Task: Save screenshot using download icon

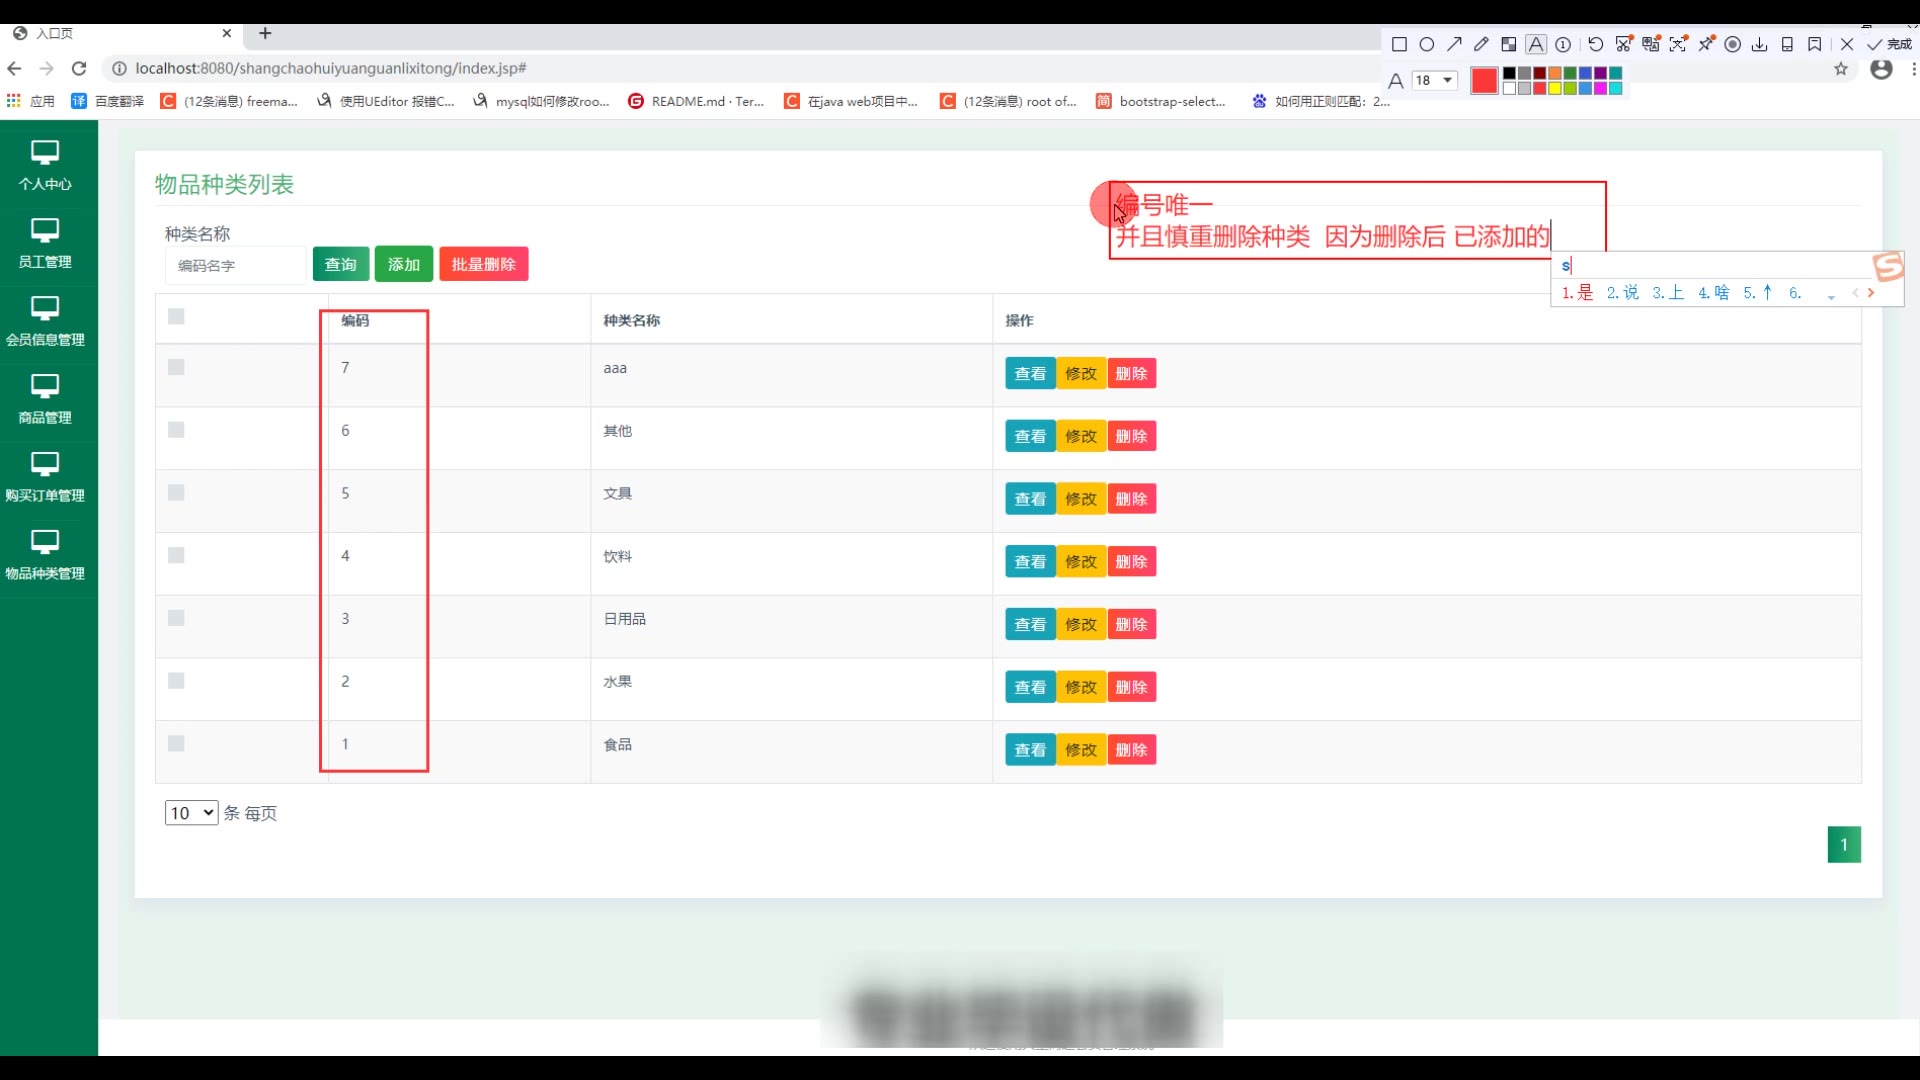Action: (1760, 44)
